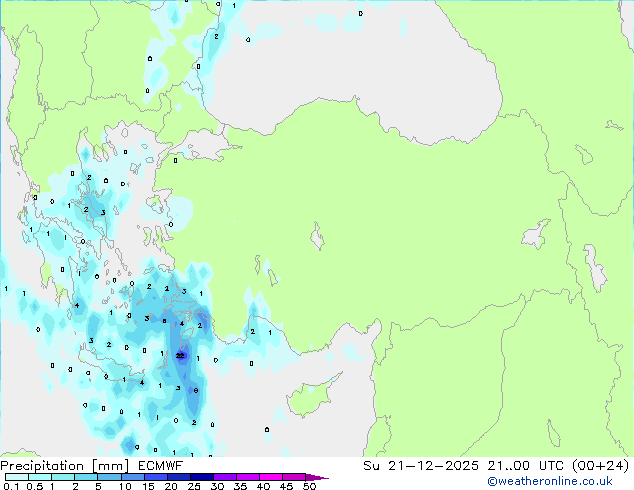Screen dimensions: 634x490
Task: Select the 45 to 50 mm legend swatch
Action: tap(294, 477)
